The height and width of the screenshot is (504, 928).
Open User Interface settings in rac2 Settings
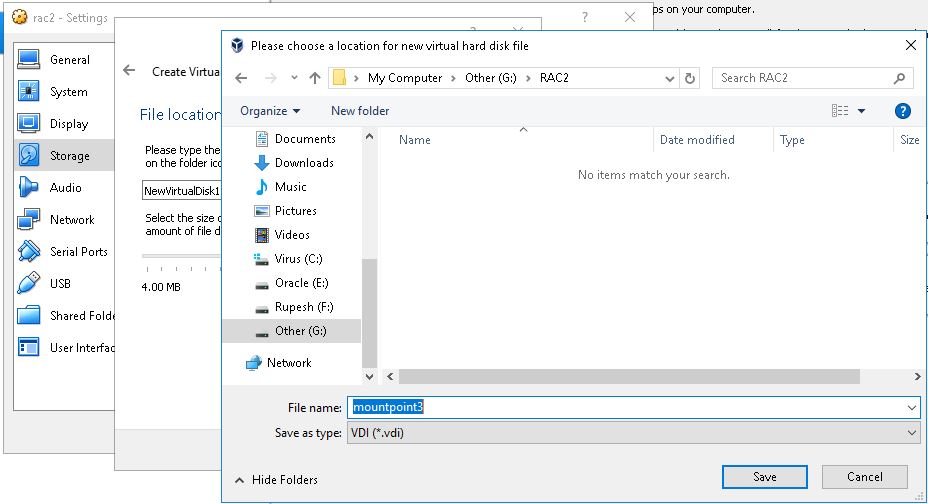[x=64, y=347]
